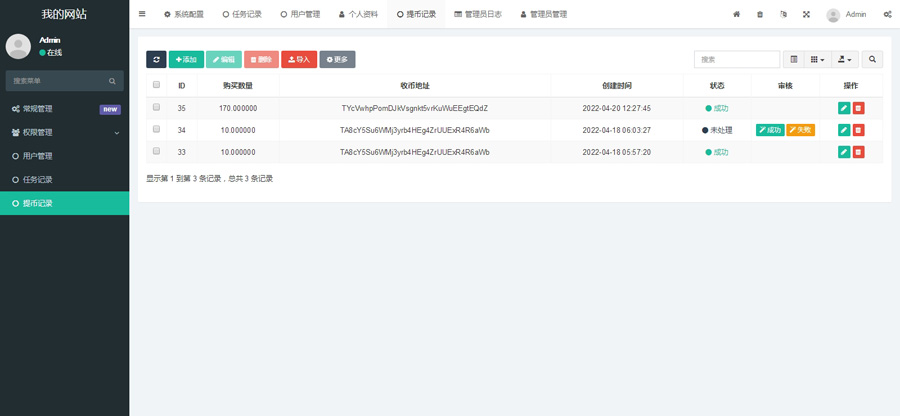Open 任务记录 in the sidebar
This screenshot has height=416, width=900.
tap(38, 180)
